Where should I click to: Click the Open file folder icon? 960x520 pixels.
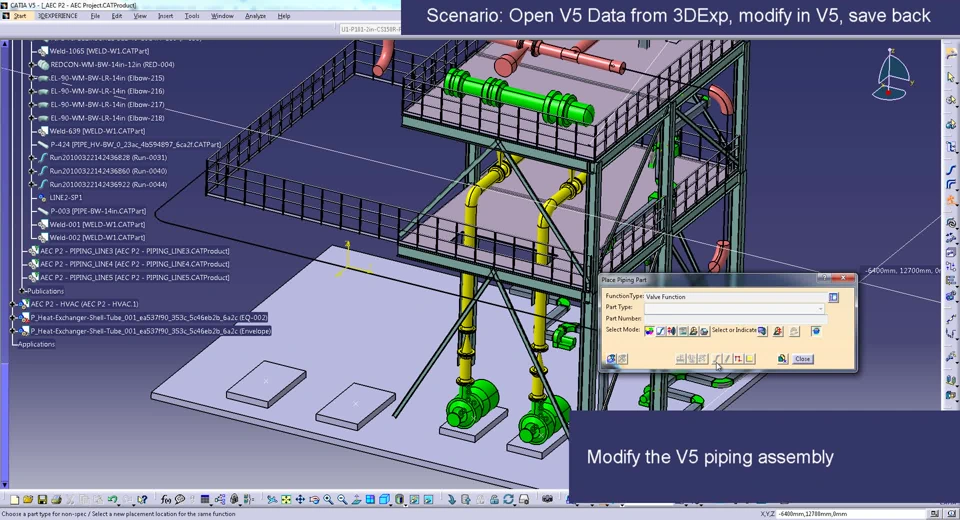pyautogui.click(x=28, y=500)
